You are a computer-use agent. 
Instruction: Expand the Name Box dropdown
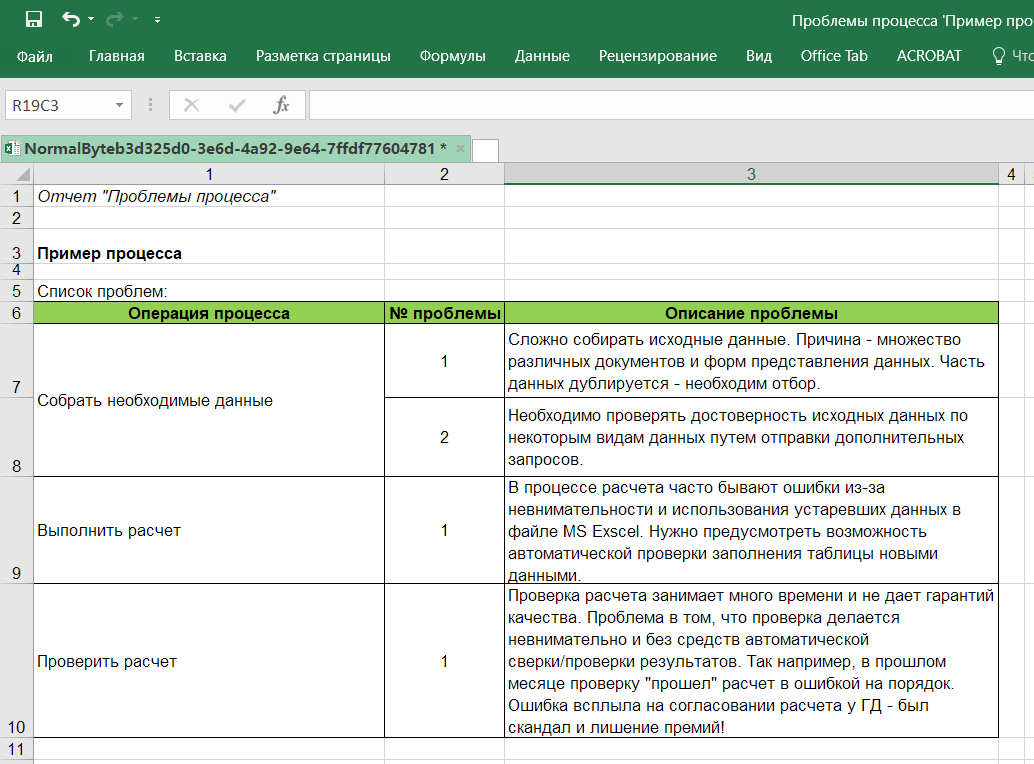pyautogui.click(x=120, y=105)
